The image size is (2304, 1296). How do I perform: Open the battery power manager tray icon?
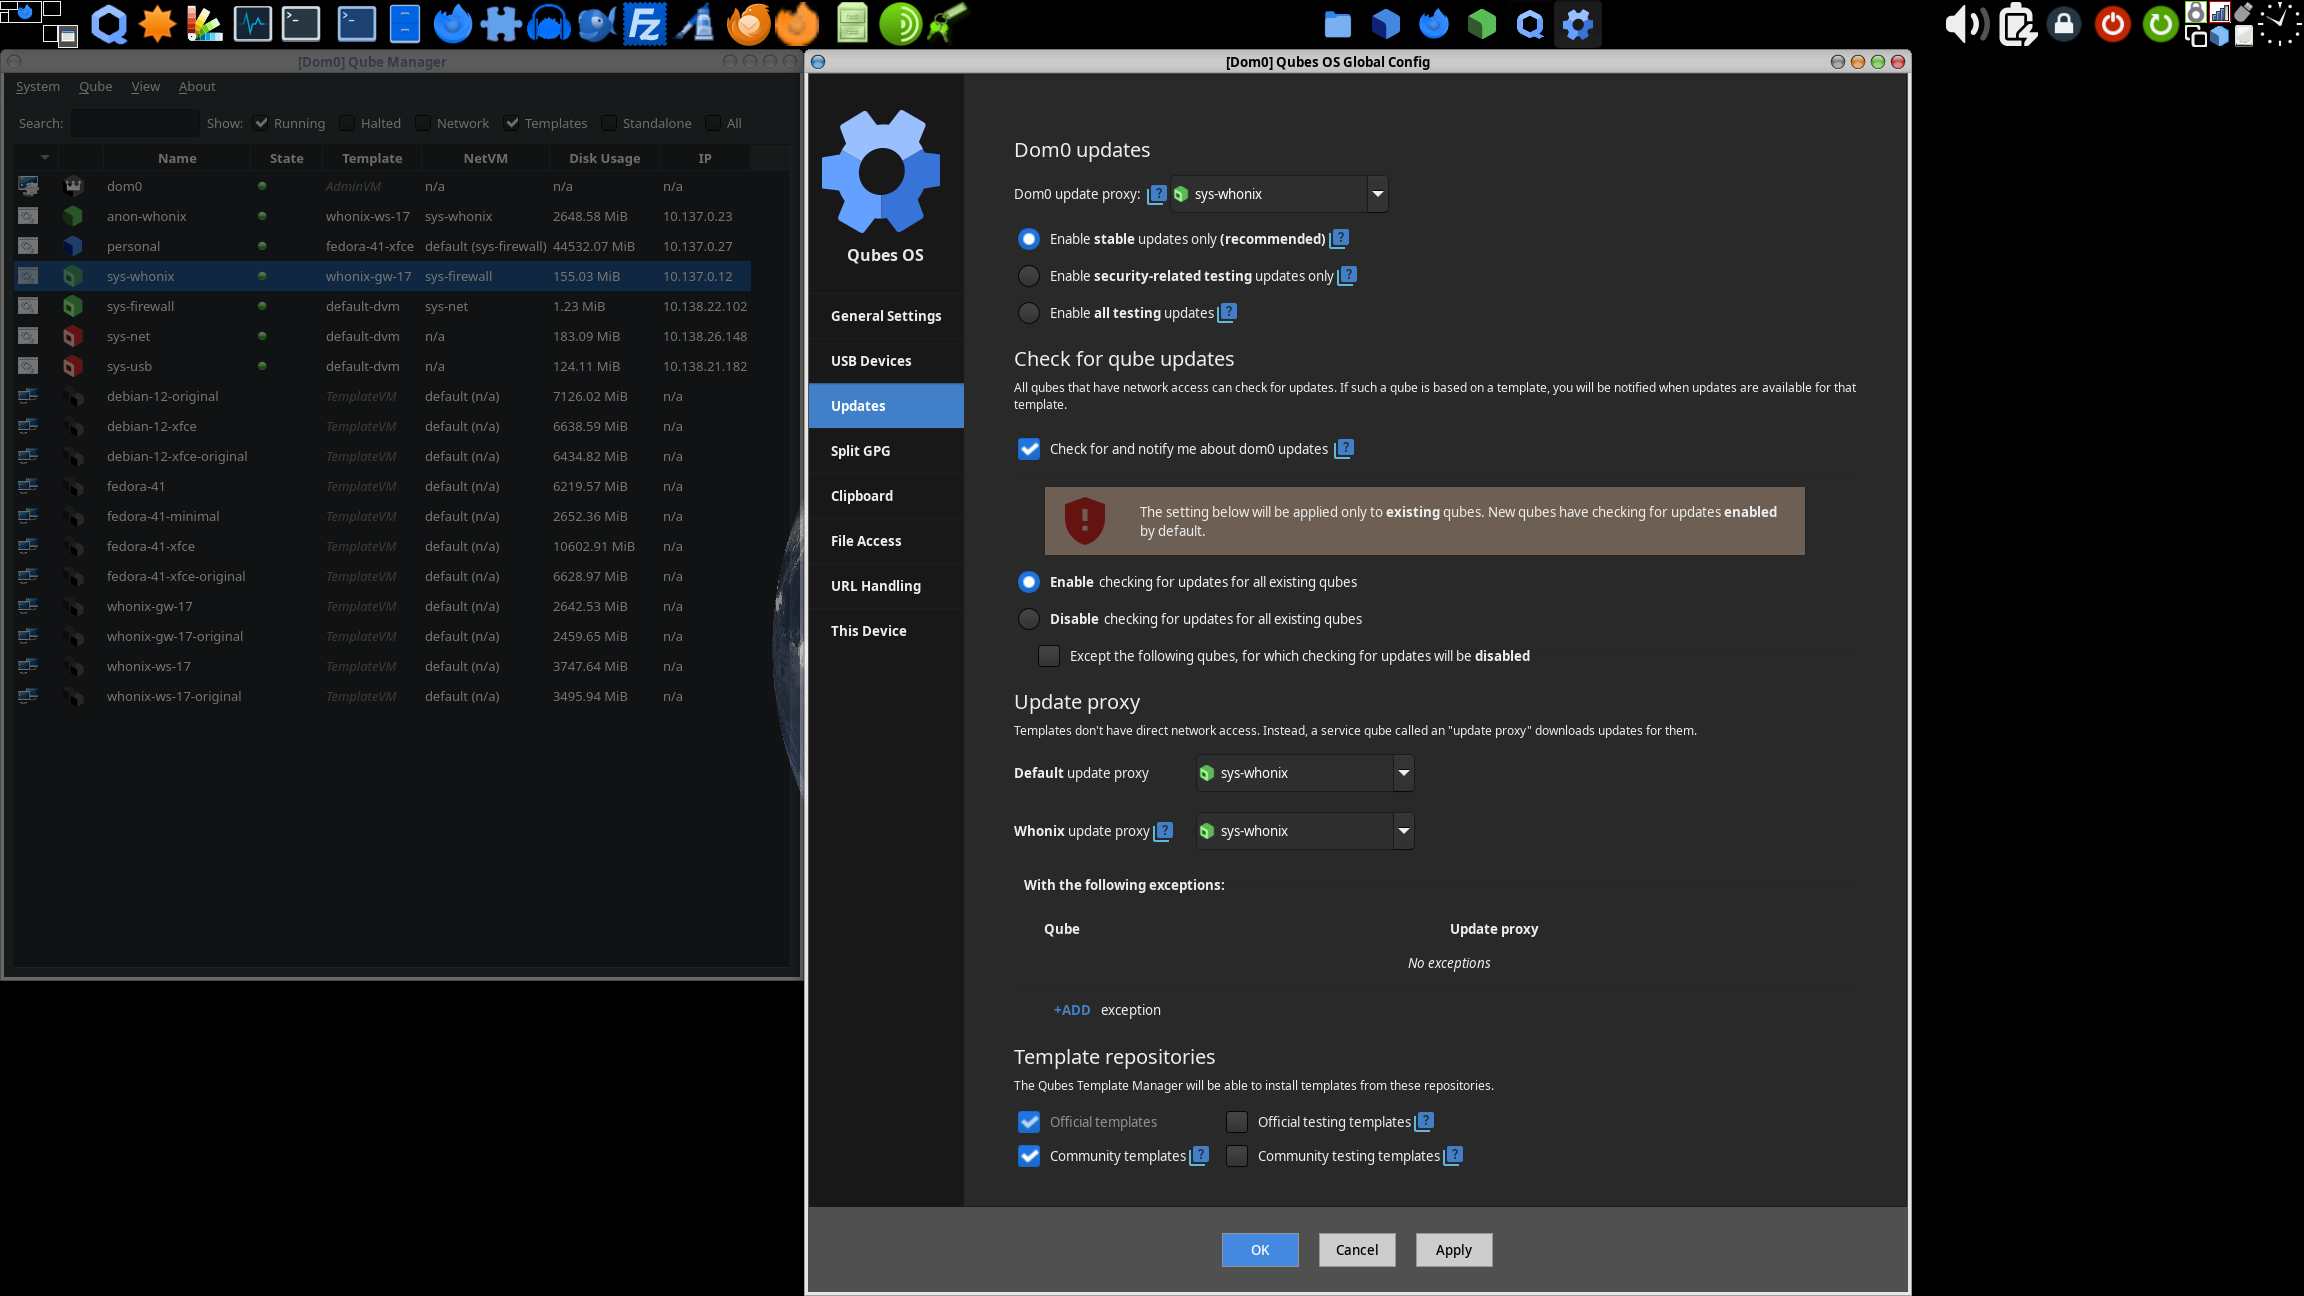click(2017, 24)
